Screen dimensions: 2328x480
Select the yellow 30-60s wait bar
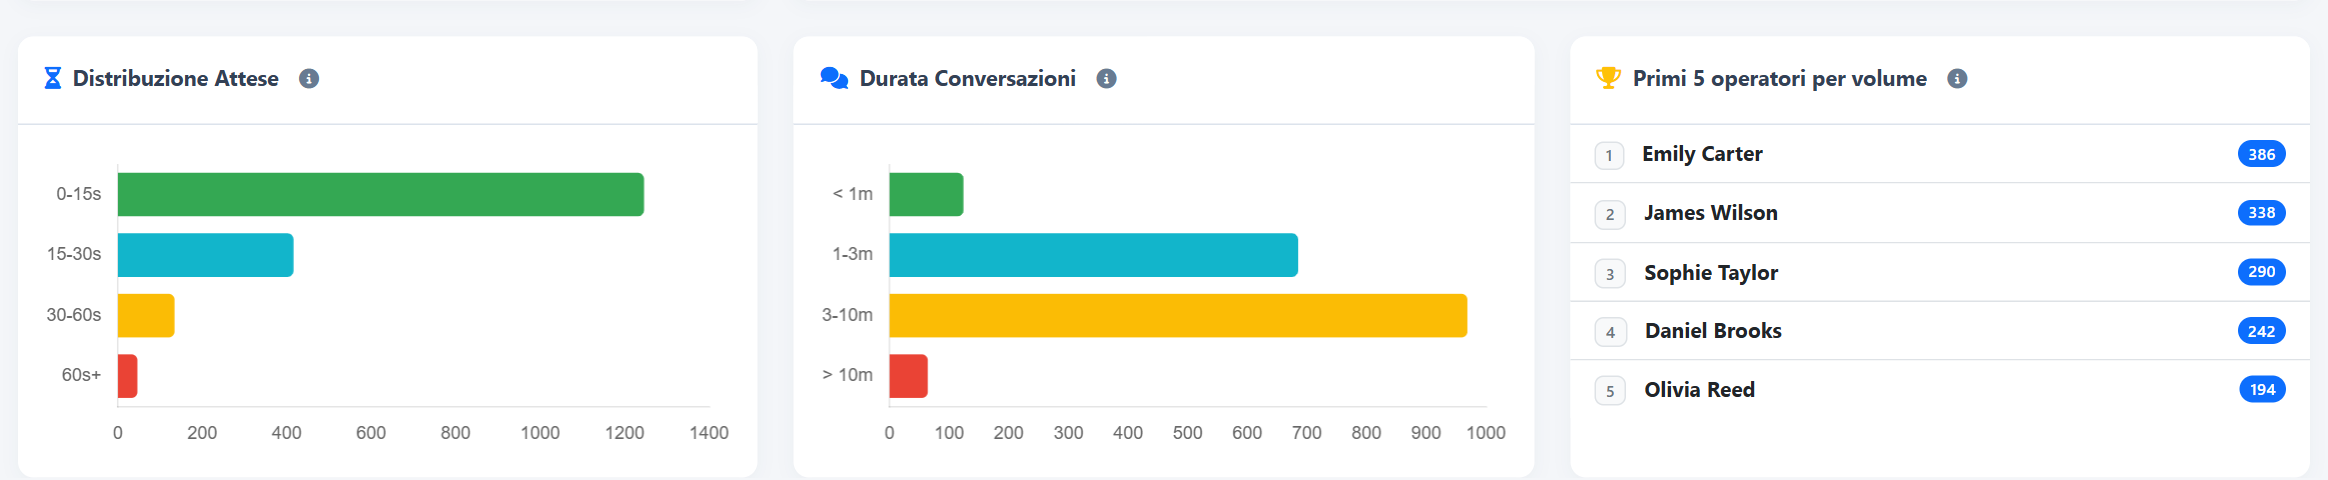pos(146,316)
